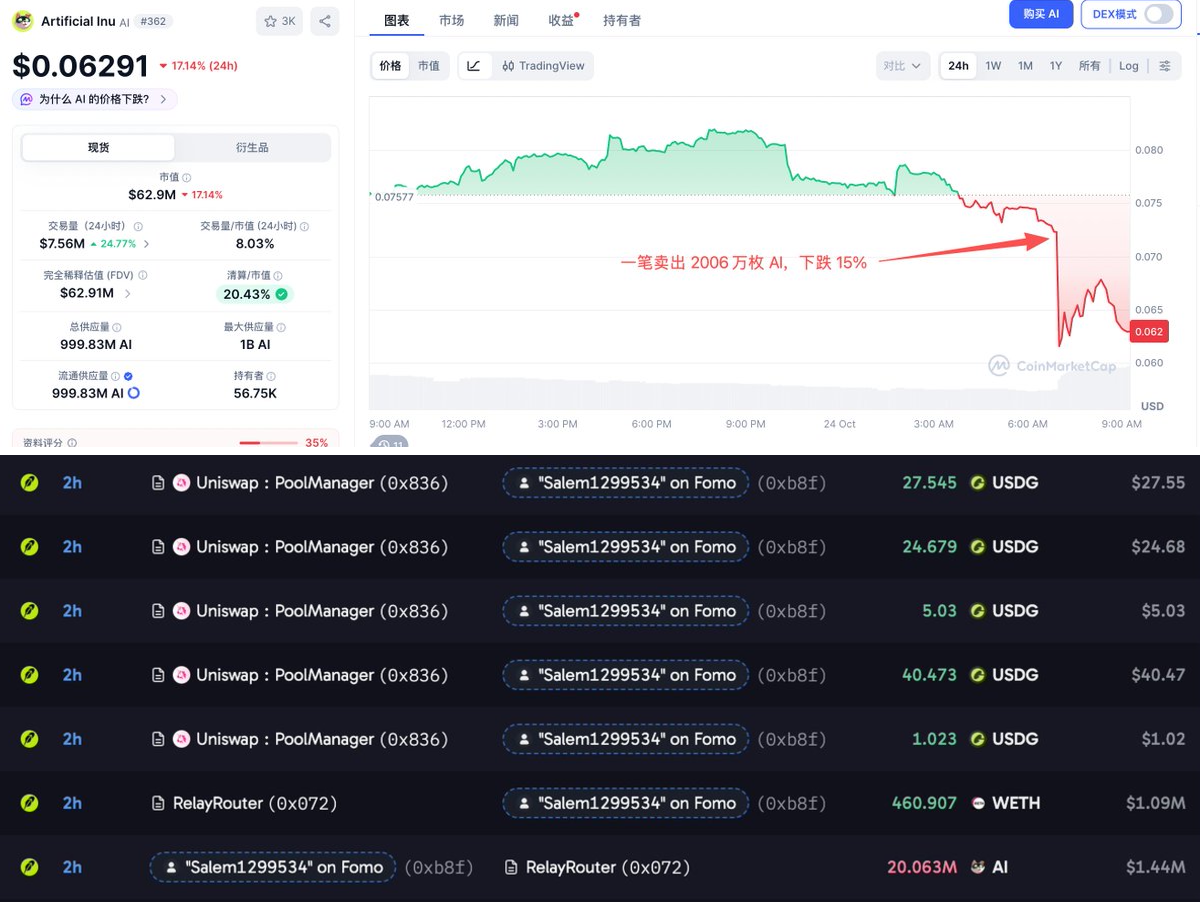Open the share menu icon
The width and height of the screenshot is (1200, 902).
324,21
